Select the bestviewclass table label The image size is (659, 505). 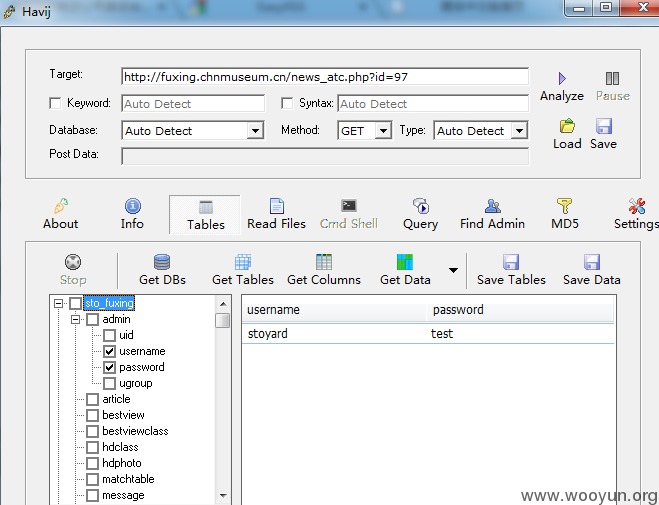pyautogui.click(x=135, y=431)
